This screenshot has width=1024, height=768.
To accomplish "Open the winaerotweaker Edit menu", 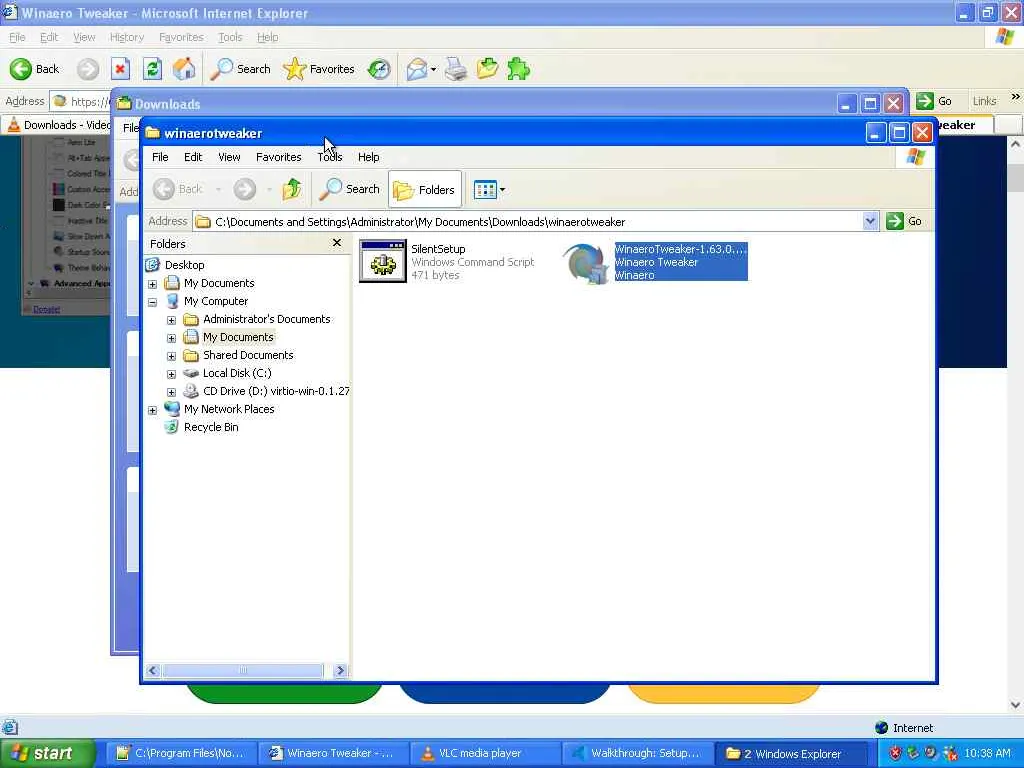I will [193, 157].
